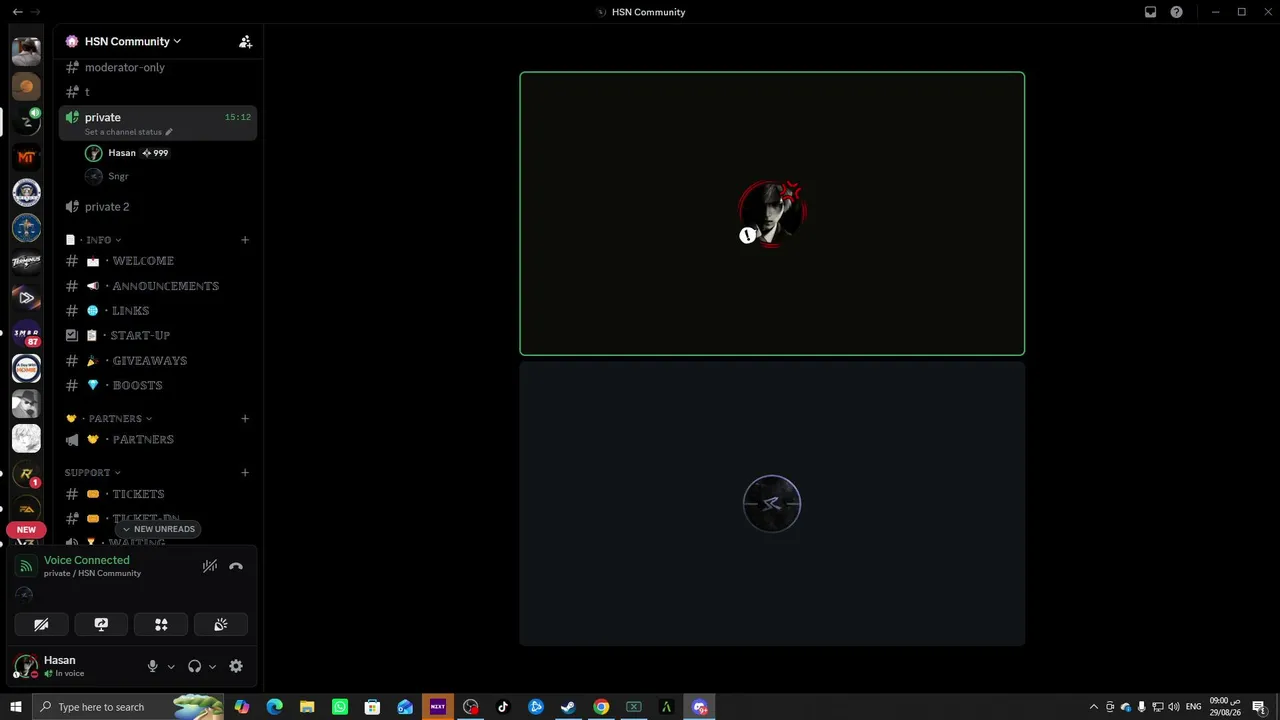
Task: Open WhatsApp from the taskbar
Action: point(340,707)
